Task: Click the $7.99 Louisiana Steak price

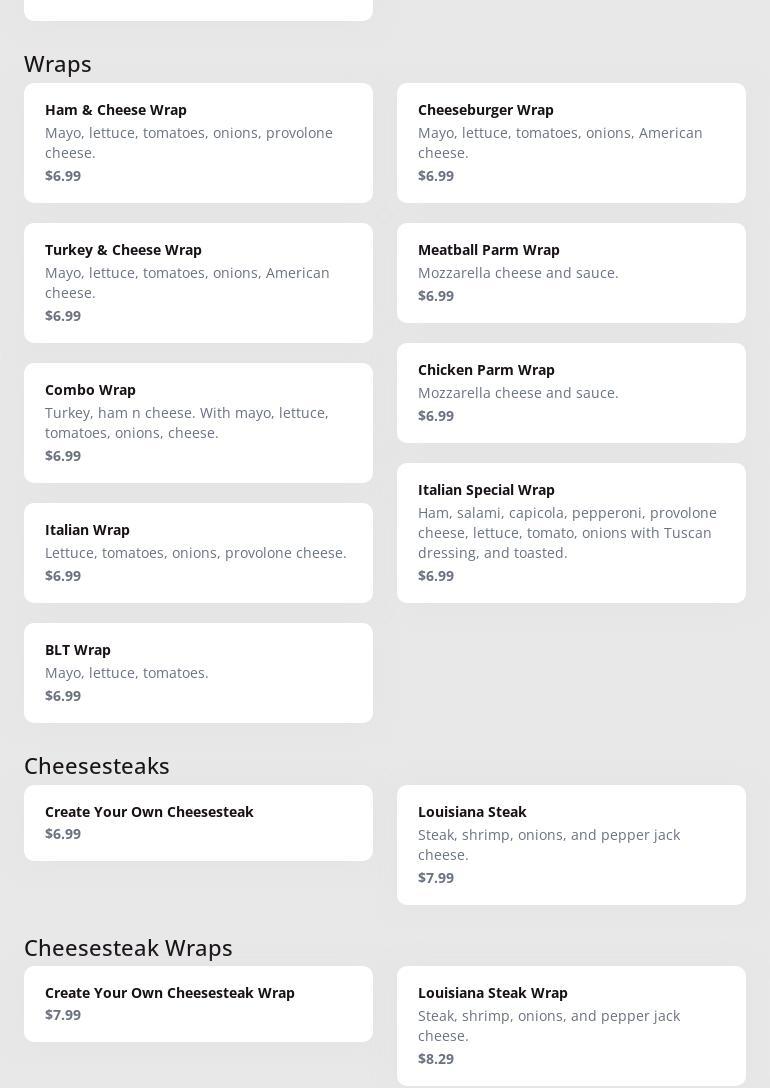Action: [x=436, y=877]
